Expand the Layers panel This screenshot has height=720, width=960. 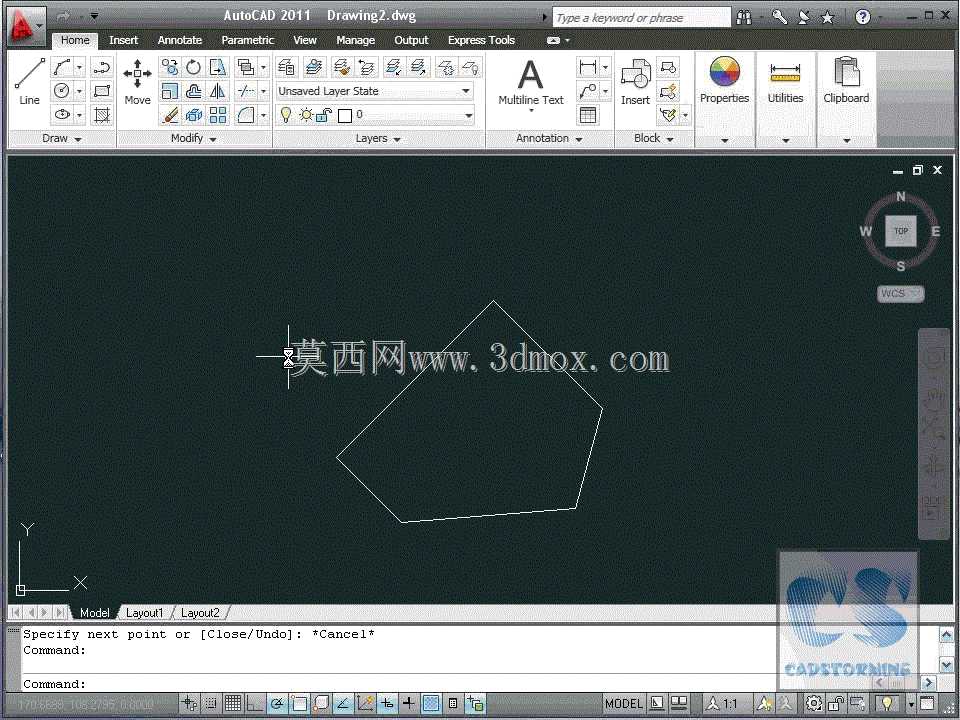click(x=378, y=138)
